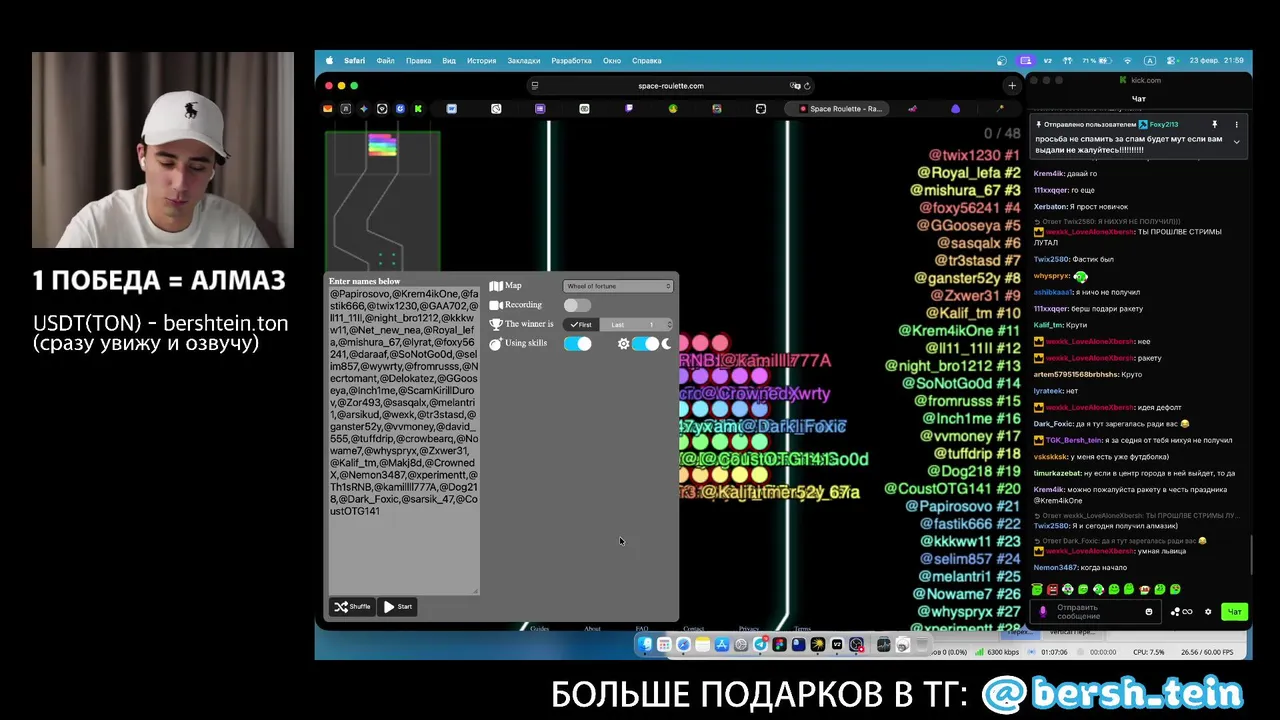Viewport: 1280px width, 720px height.
Task: Click the Recording camera icon
Action: tap(495, 305)
